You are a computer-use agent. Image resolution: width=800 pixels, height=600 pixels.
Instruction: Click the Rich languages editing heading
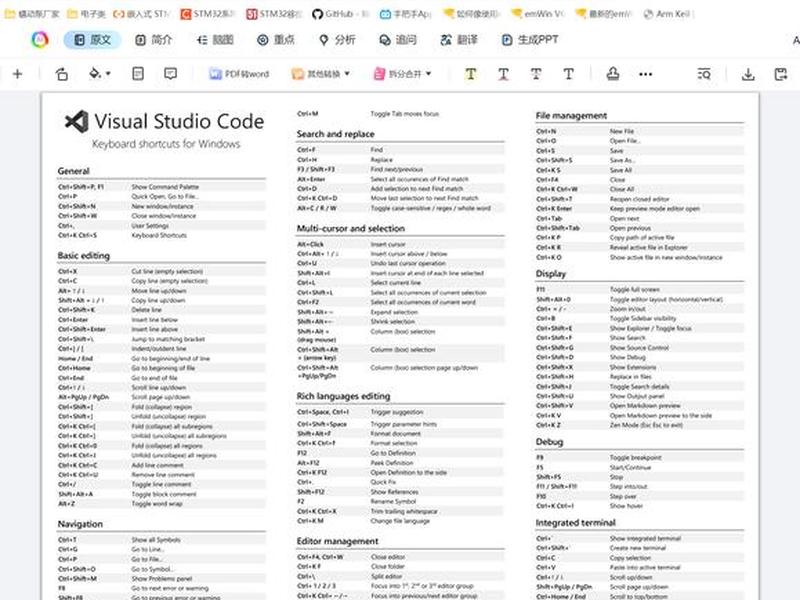(x=343, y=396)
